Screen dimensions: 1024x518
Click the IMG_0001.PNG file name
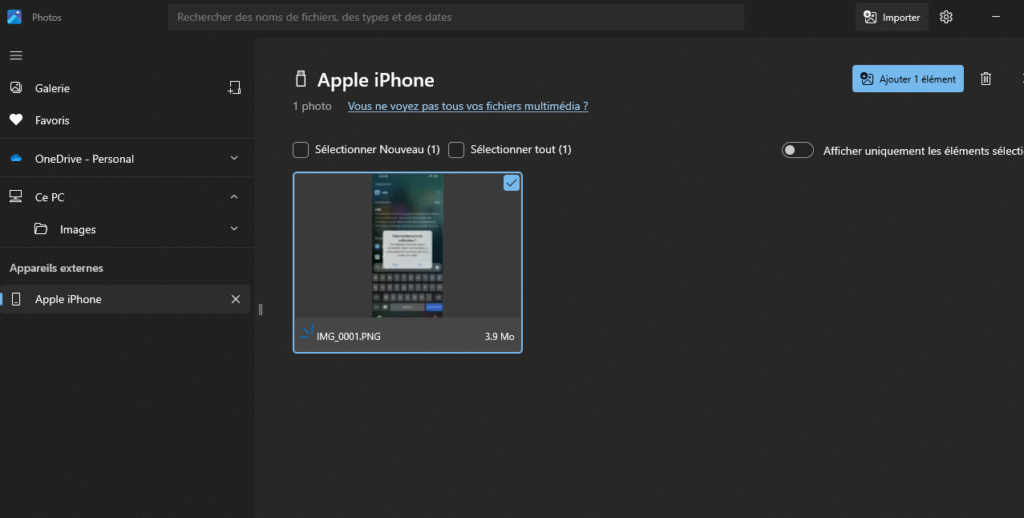click(348, 336)
